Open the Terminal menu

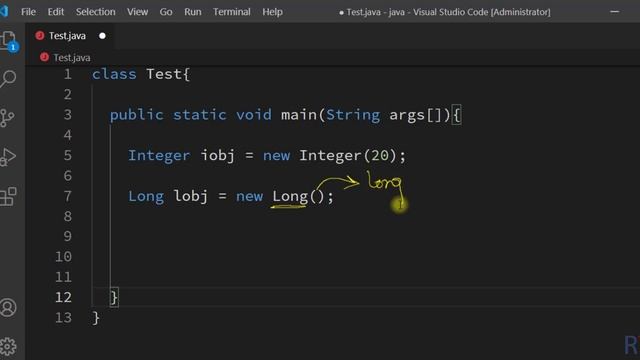pos(231,12)
